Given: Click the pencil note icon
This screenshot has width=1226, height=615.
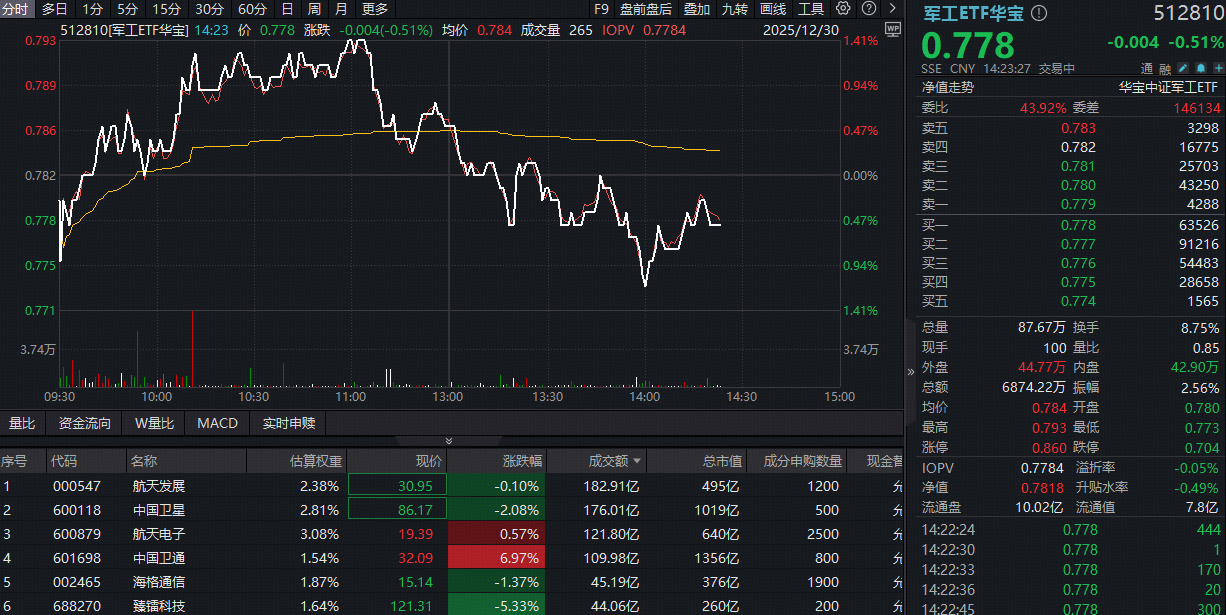Looking at the screenshot, I should 1183,69.
